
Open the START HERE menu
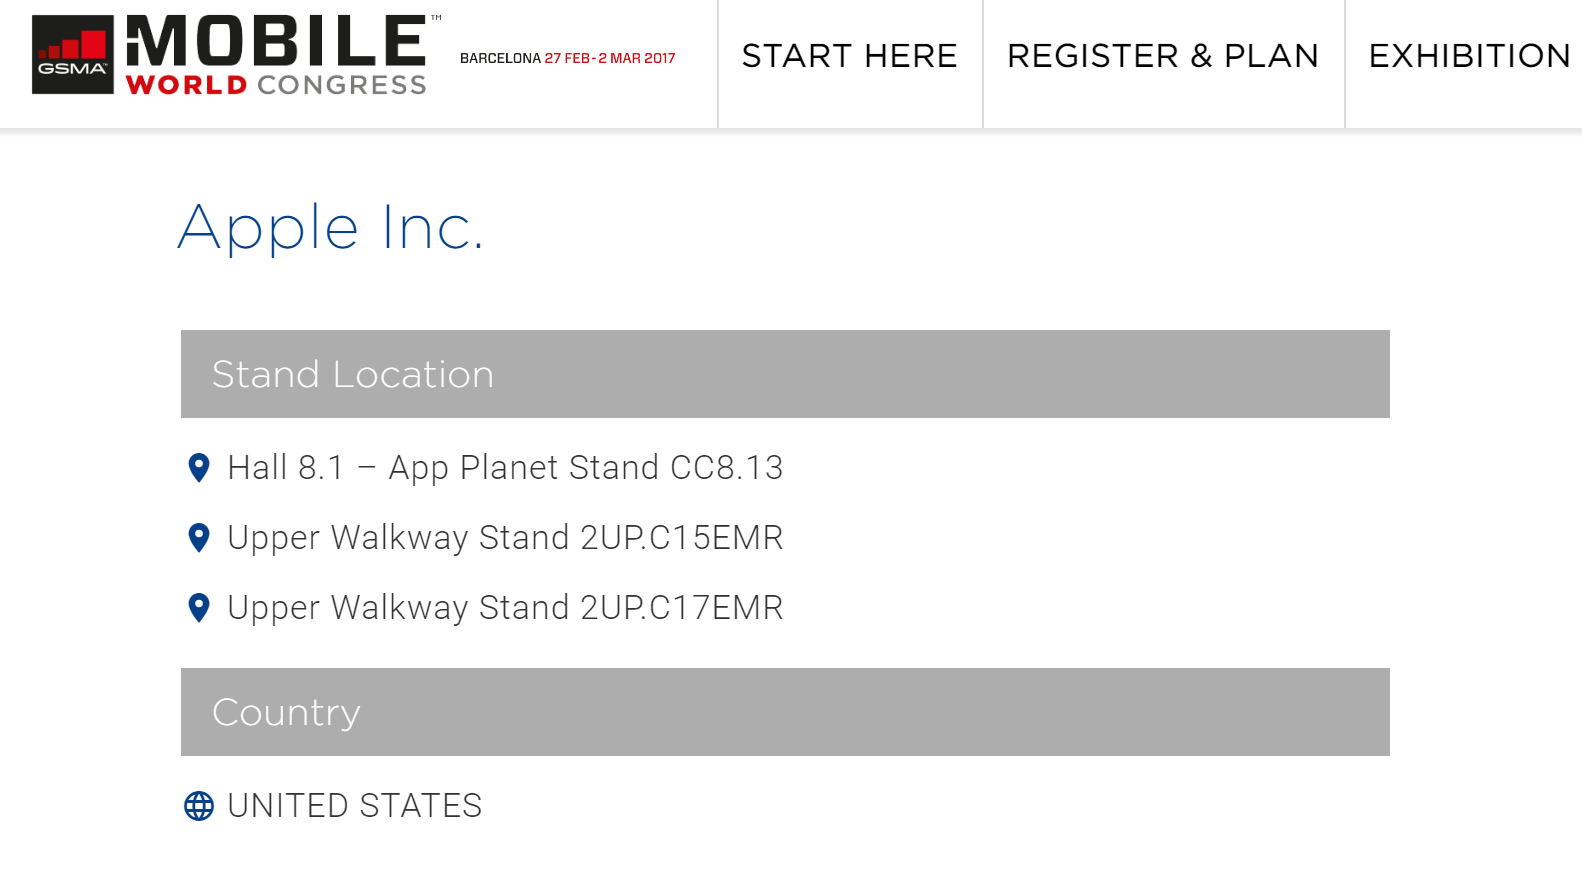(849, 57)
